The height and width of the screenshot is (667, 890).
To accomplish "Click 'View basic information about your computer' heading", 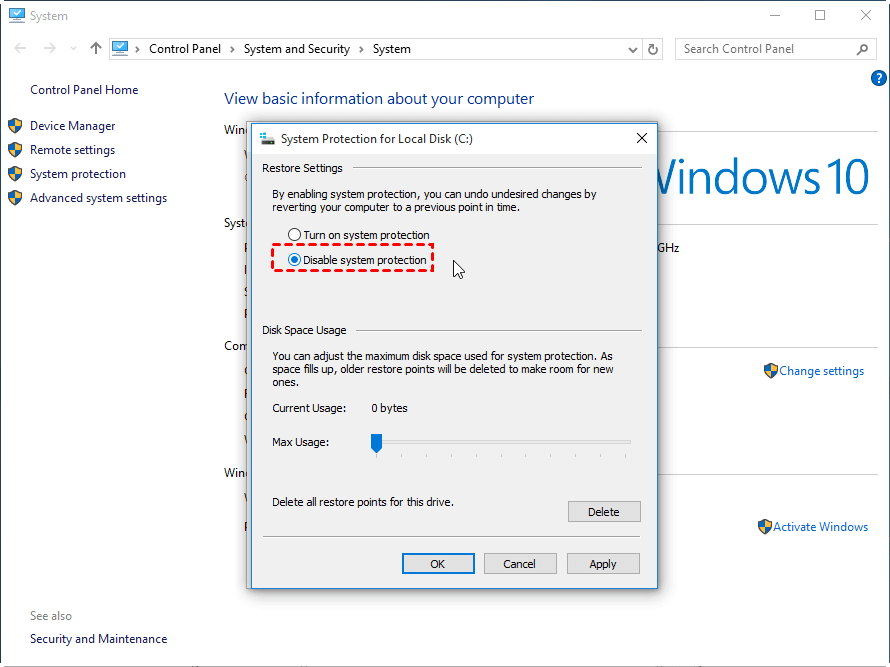I will point(379,99).
